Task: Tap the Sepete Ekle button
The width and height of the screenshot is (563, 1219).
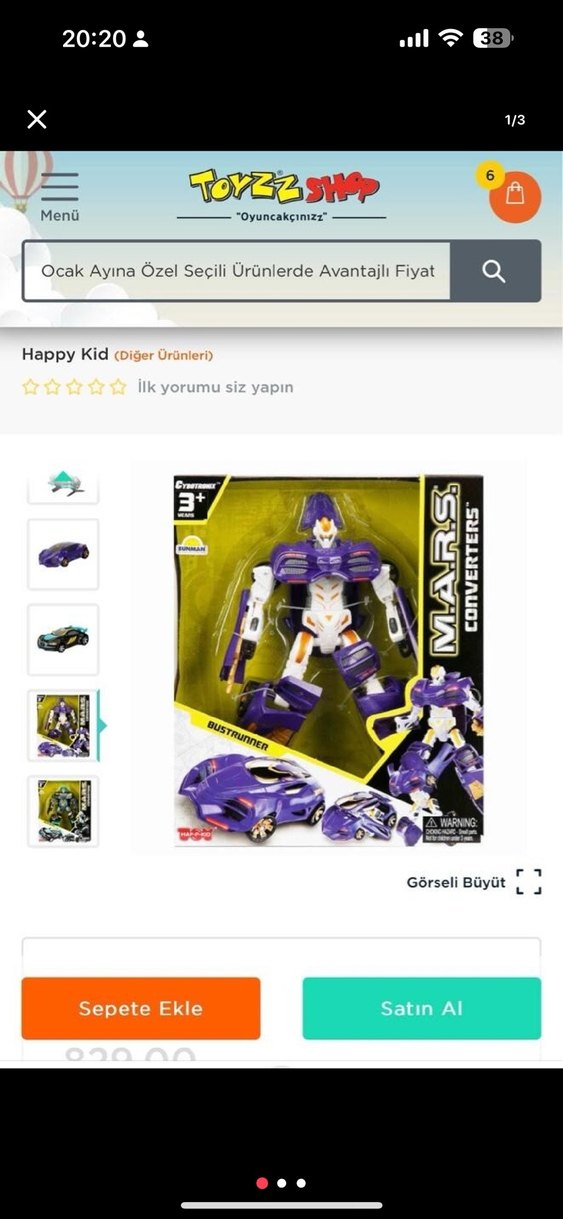Action: pos(141,1008)
